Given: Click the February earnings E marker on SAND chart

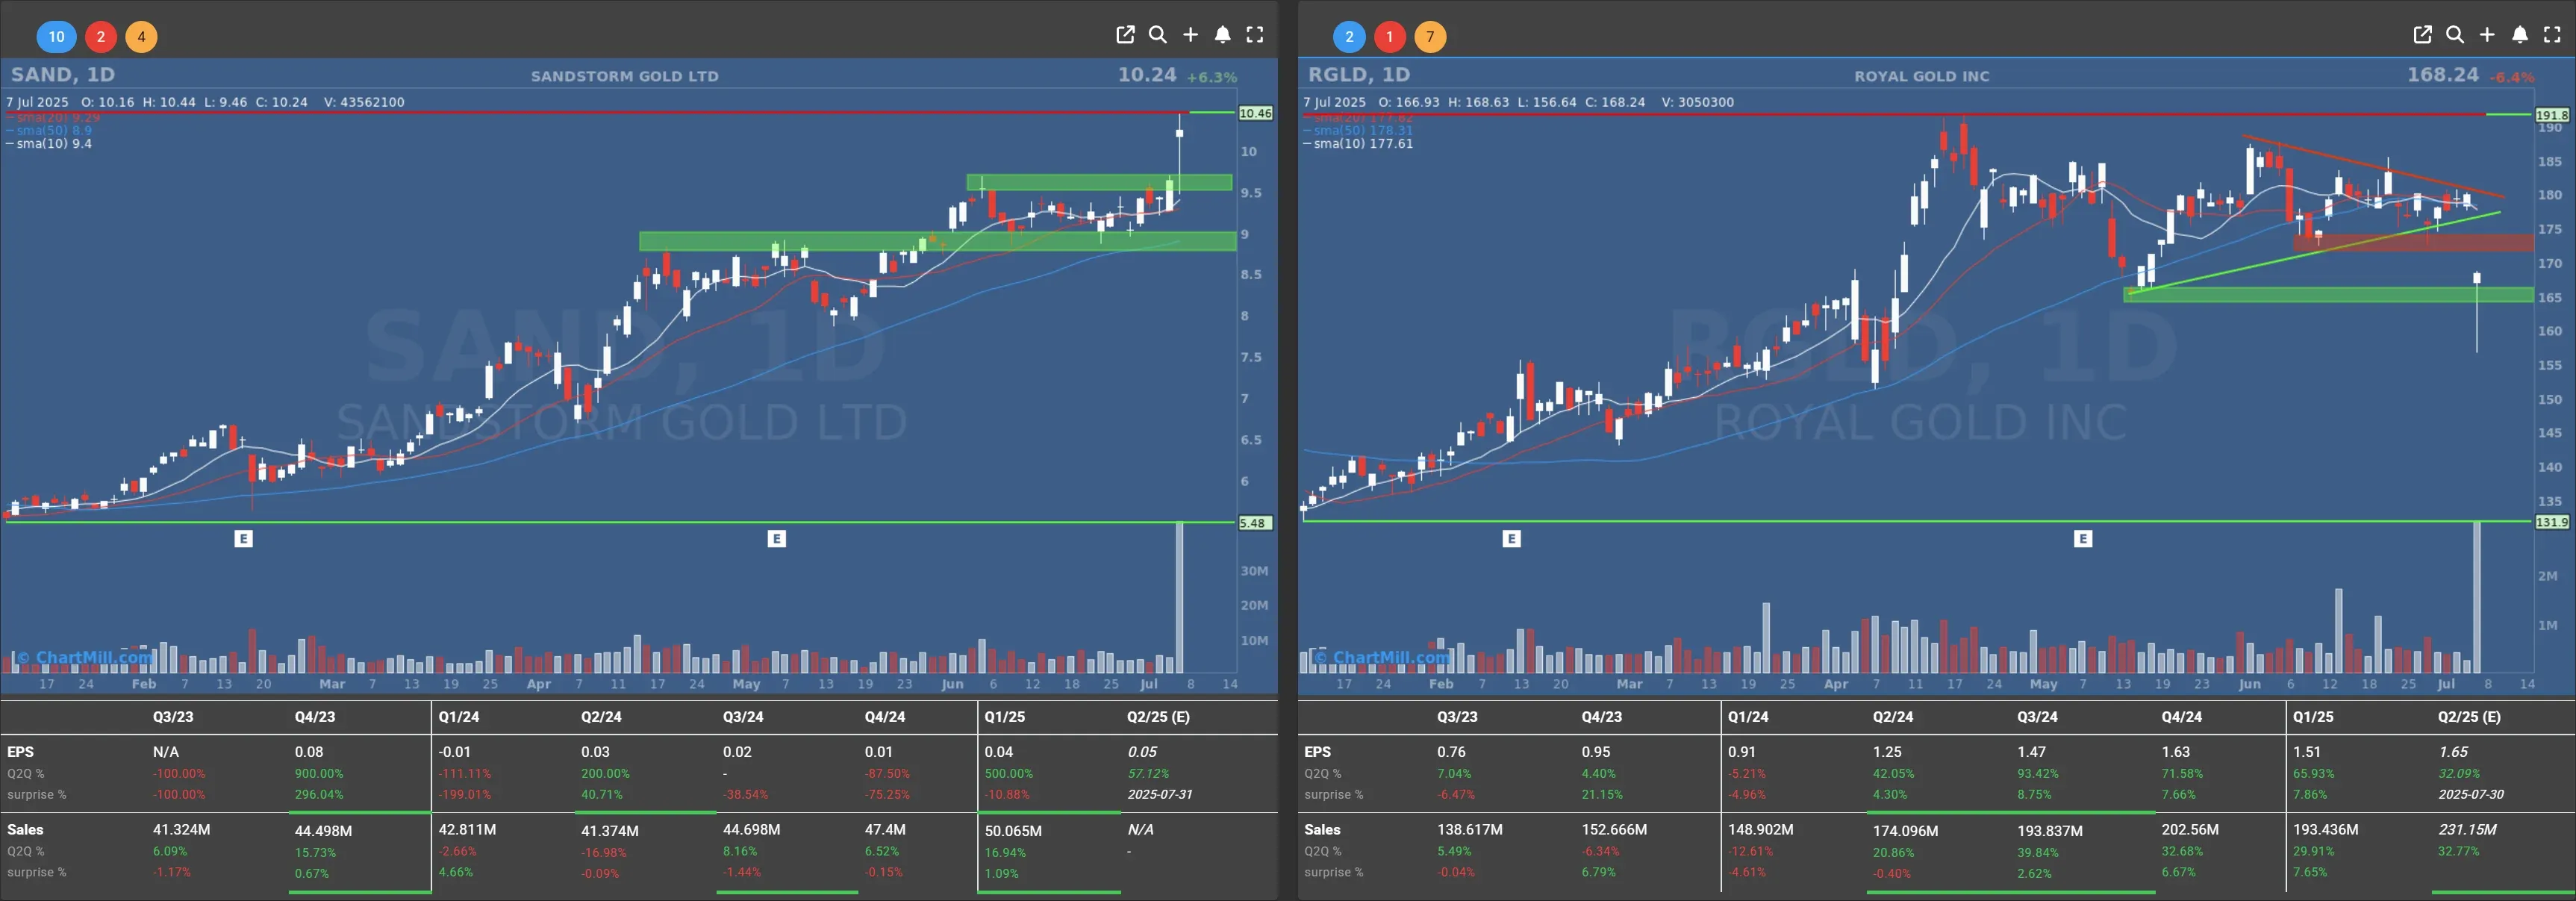Looking at the screenshot, I should point(243,539).
